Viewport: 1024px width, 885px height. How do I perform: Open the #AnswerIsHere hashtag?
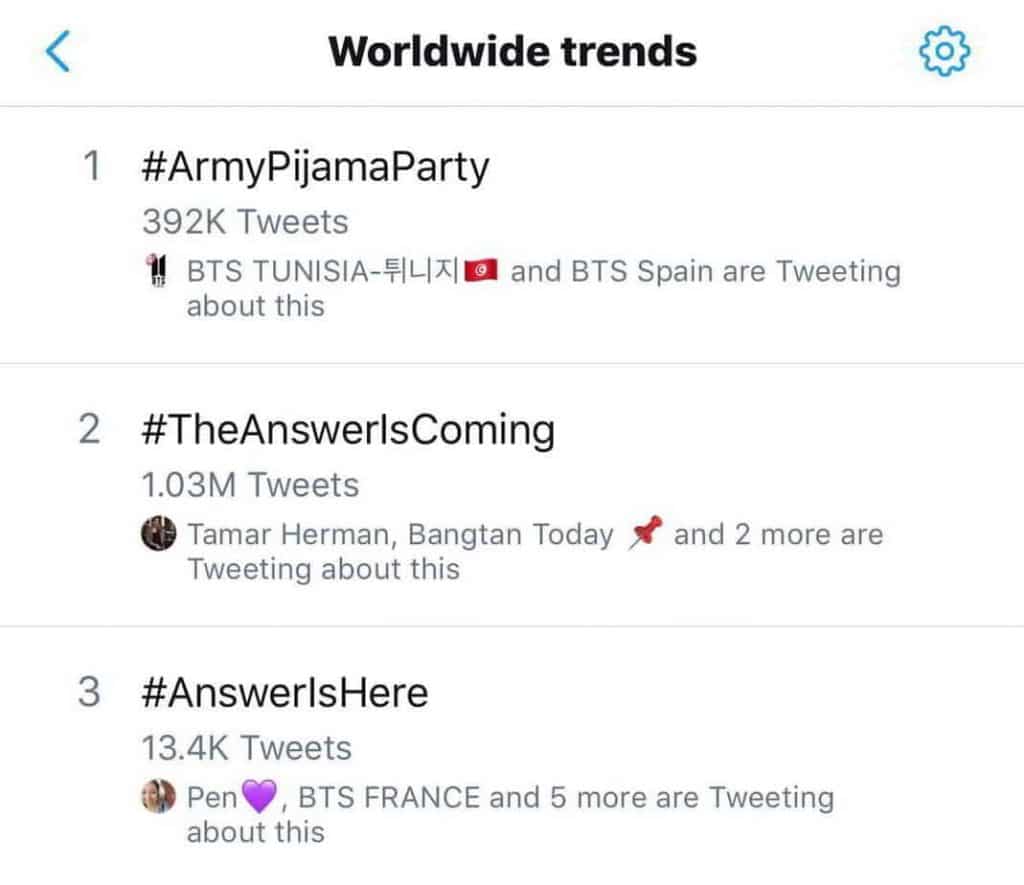pyautogui.click(x=285, y=692)
